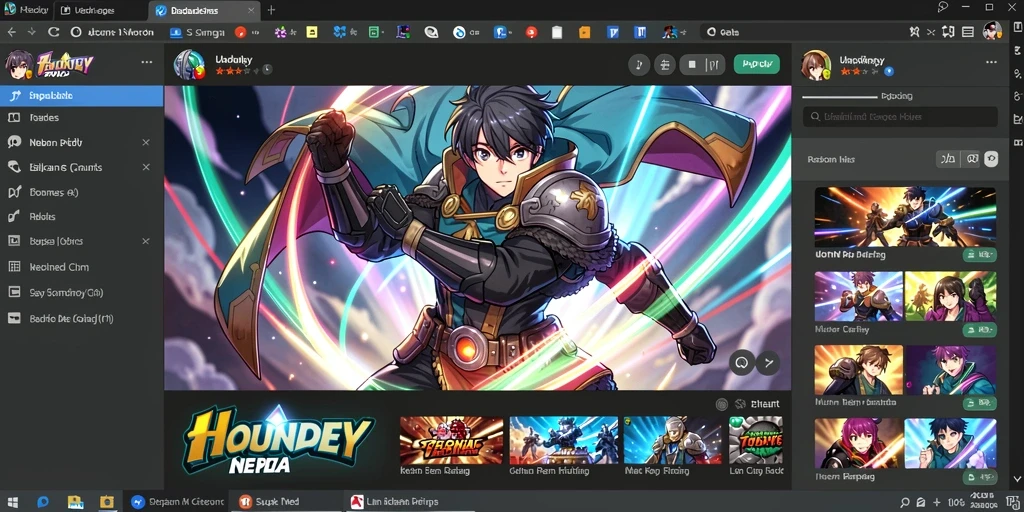Image resolution: width=1024 pixels, height=512 pixels.
Task: Click the table grid icon in the left sidebar
Action: click(14, 266)
